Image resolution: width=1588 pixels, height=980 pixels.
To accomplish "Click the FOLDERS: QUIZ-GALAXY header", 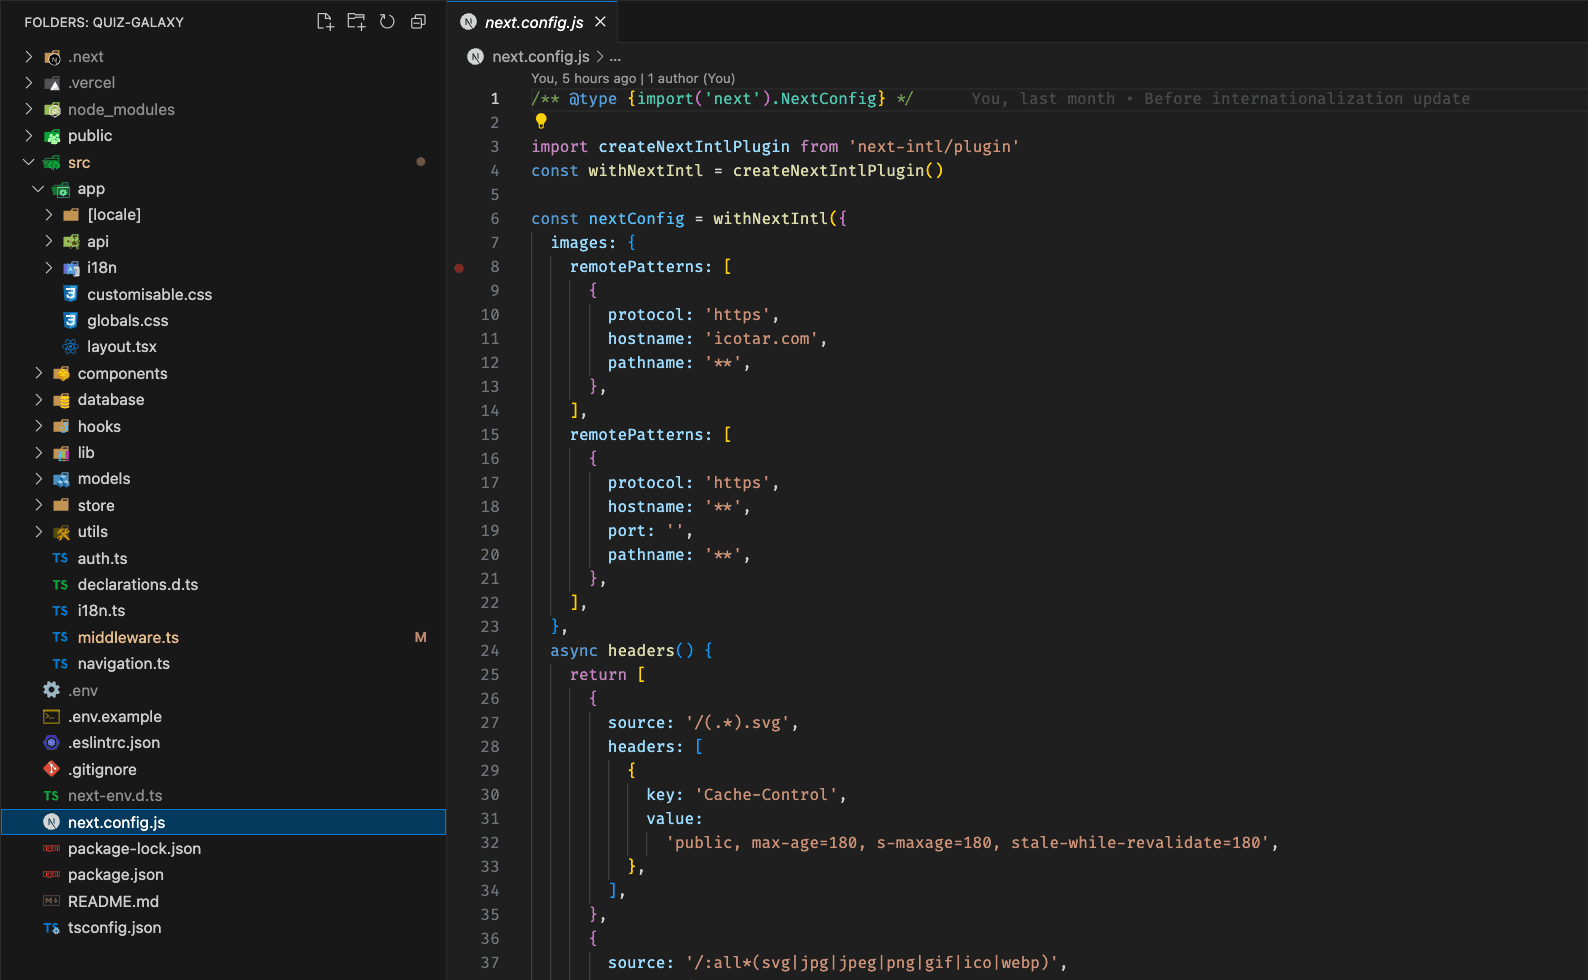I will 104,22.
